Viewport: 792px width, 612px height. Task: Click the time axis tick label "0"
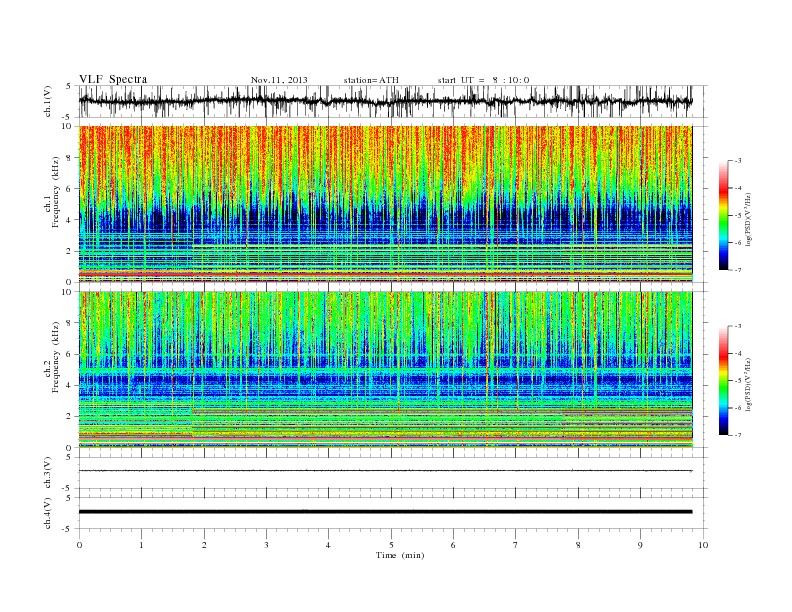[79, 545]
